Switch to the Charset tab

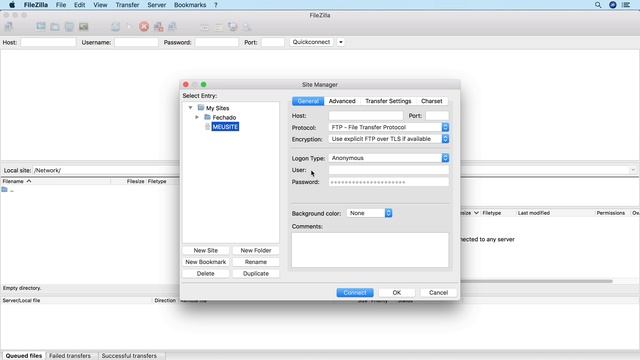tap(431, 101)
